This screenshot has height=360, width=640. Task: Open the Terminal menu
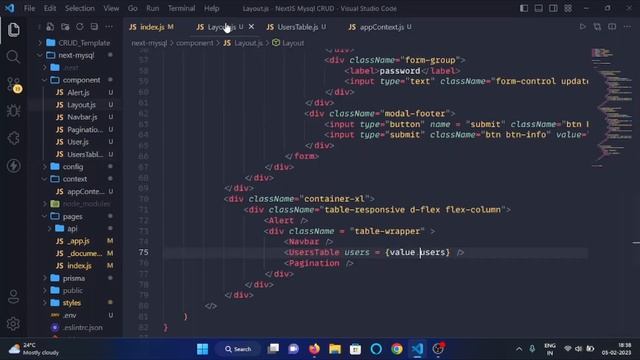(181, 8)
